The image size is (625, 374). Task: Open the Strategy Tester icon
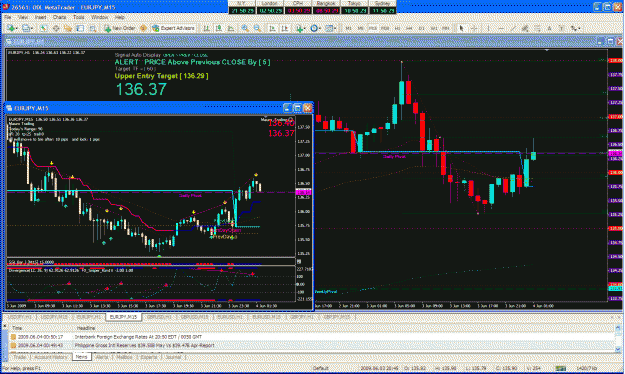point(93,28)
